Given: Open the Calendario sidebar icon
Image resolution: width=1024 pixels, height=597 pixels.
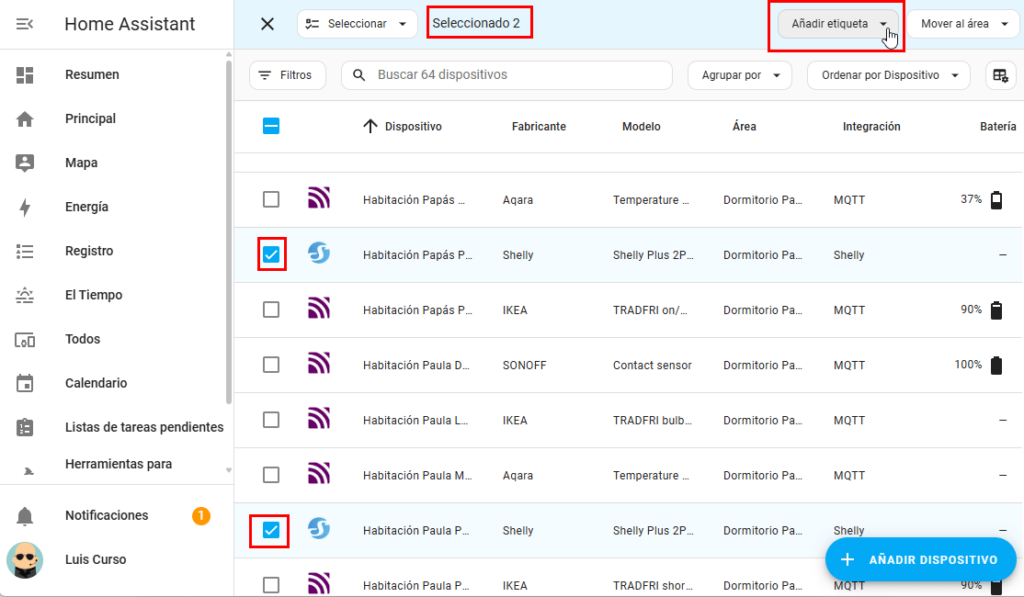Looking at the screenshot, I should [25, 383].
